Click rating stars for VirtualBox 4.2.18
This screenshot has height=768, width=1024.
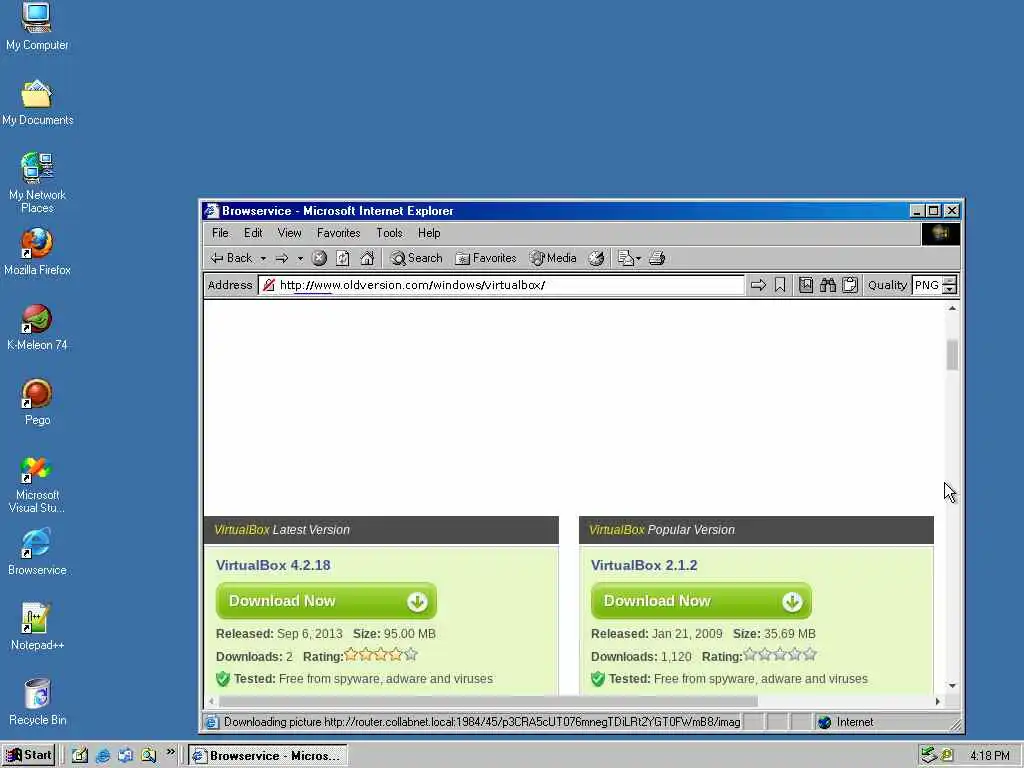coord(381,654)
